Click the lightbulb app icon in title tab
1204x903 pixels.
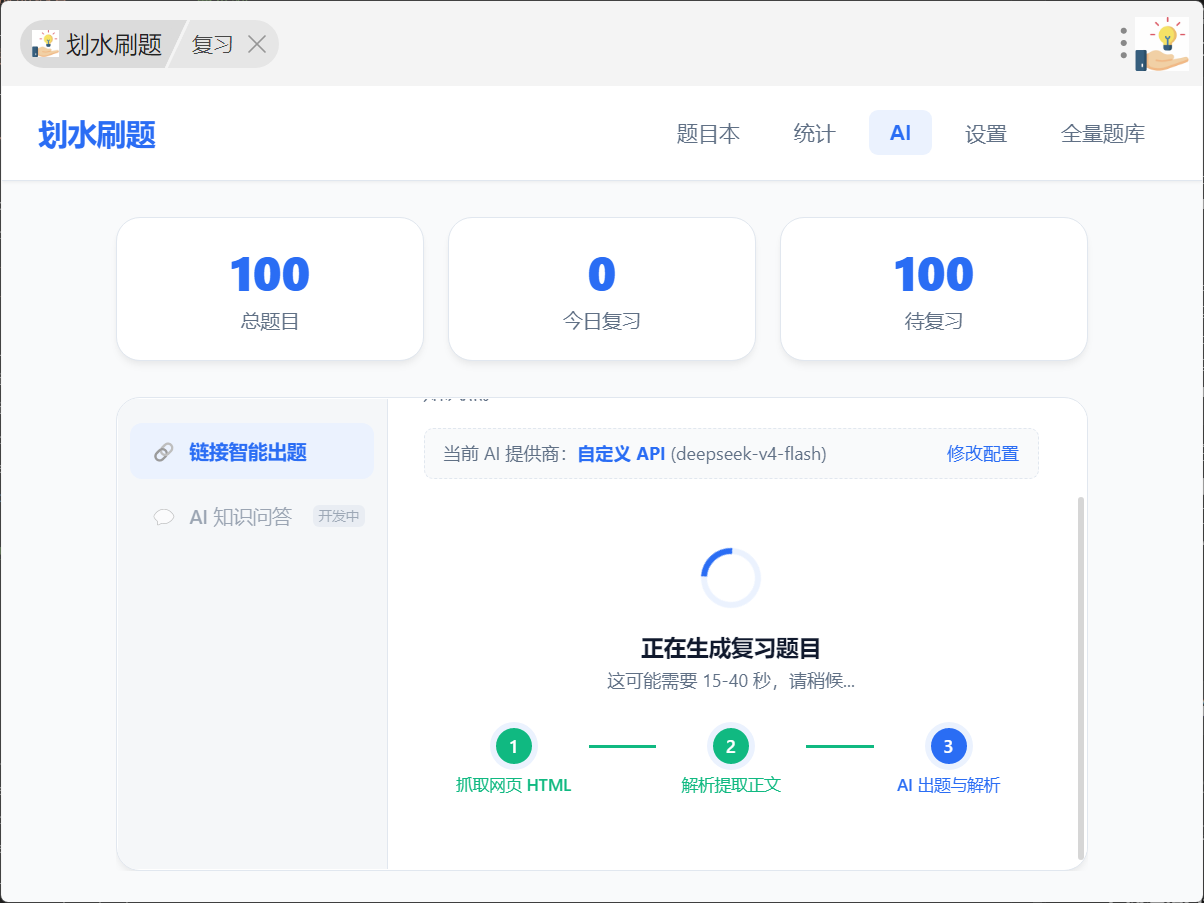tap(45, 44)
